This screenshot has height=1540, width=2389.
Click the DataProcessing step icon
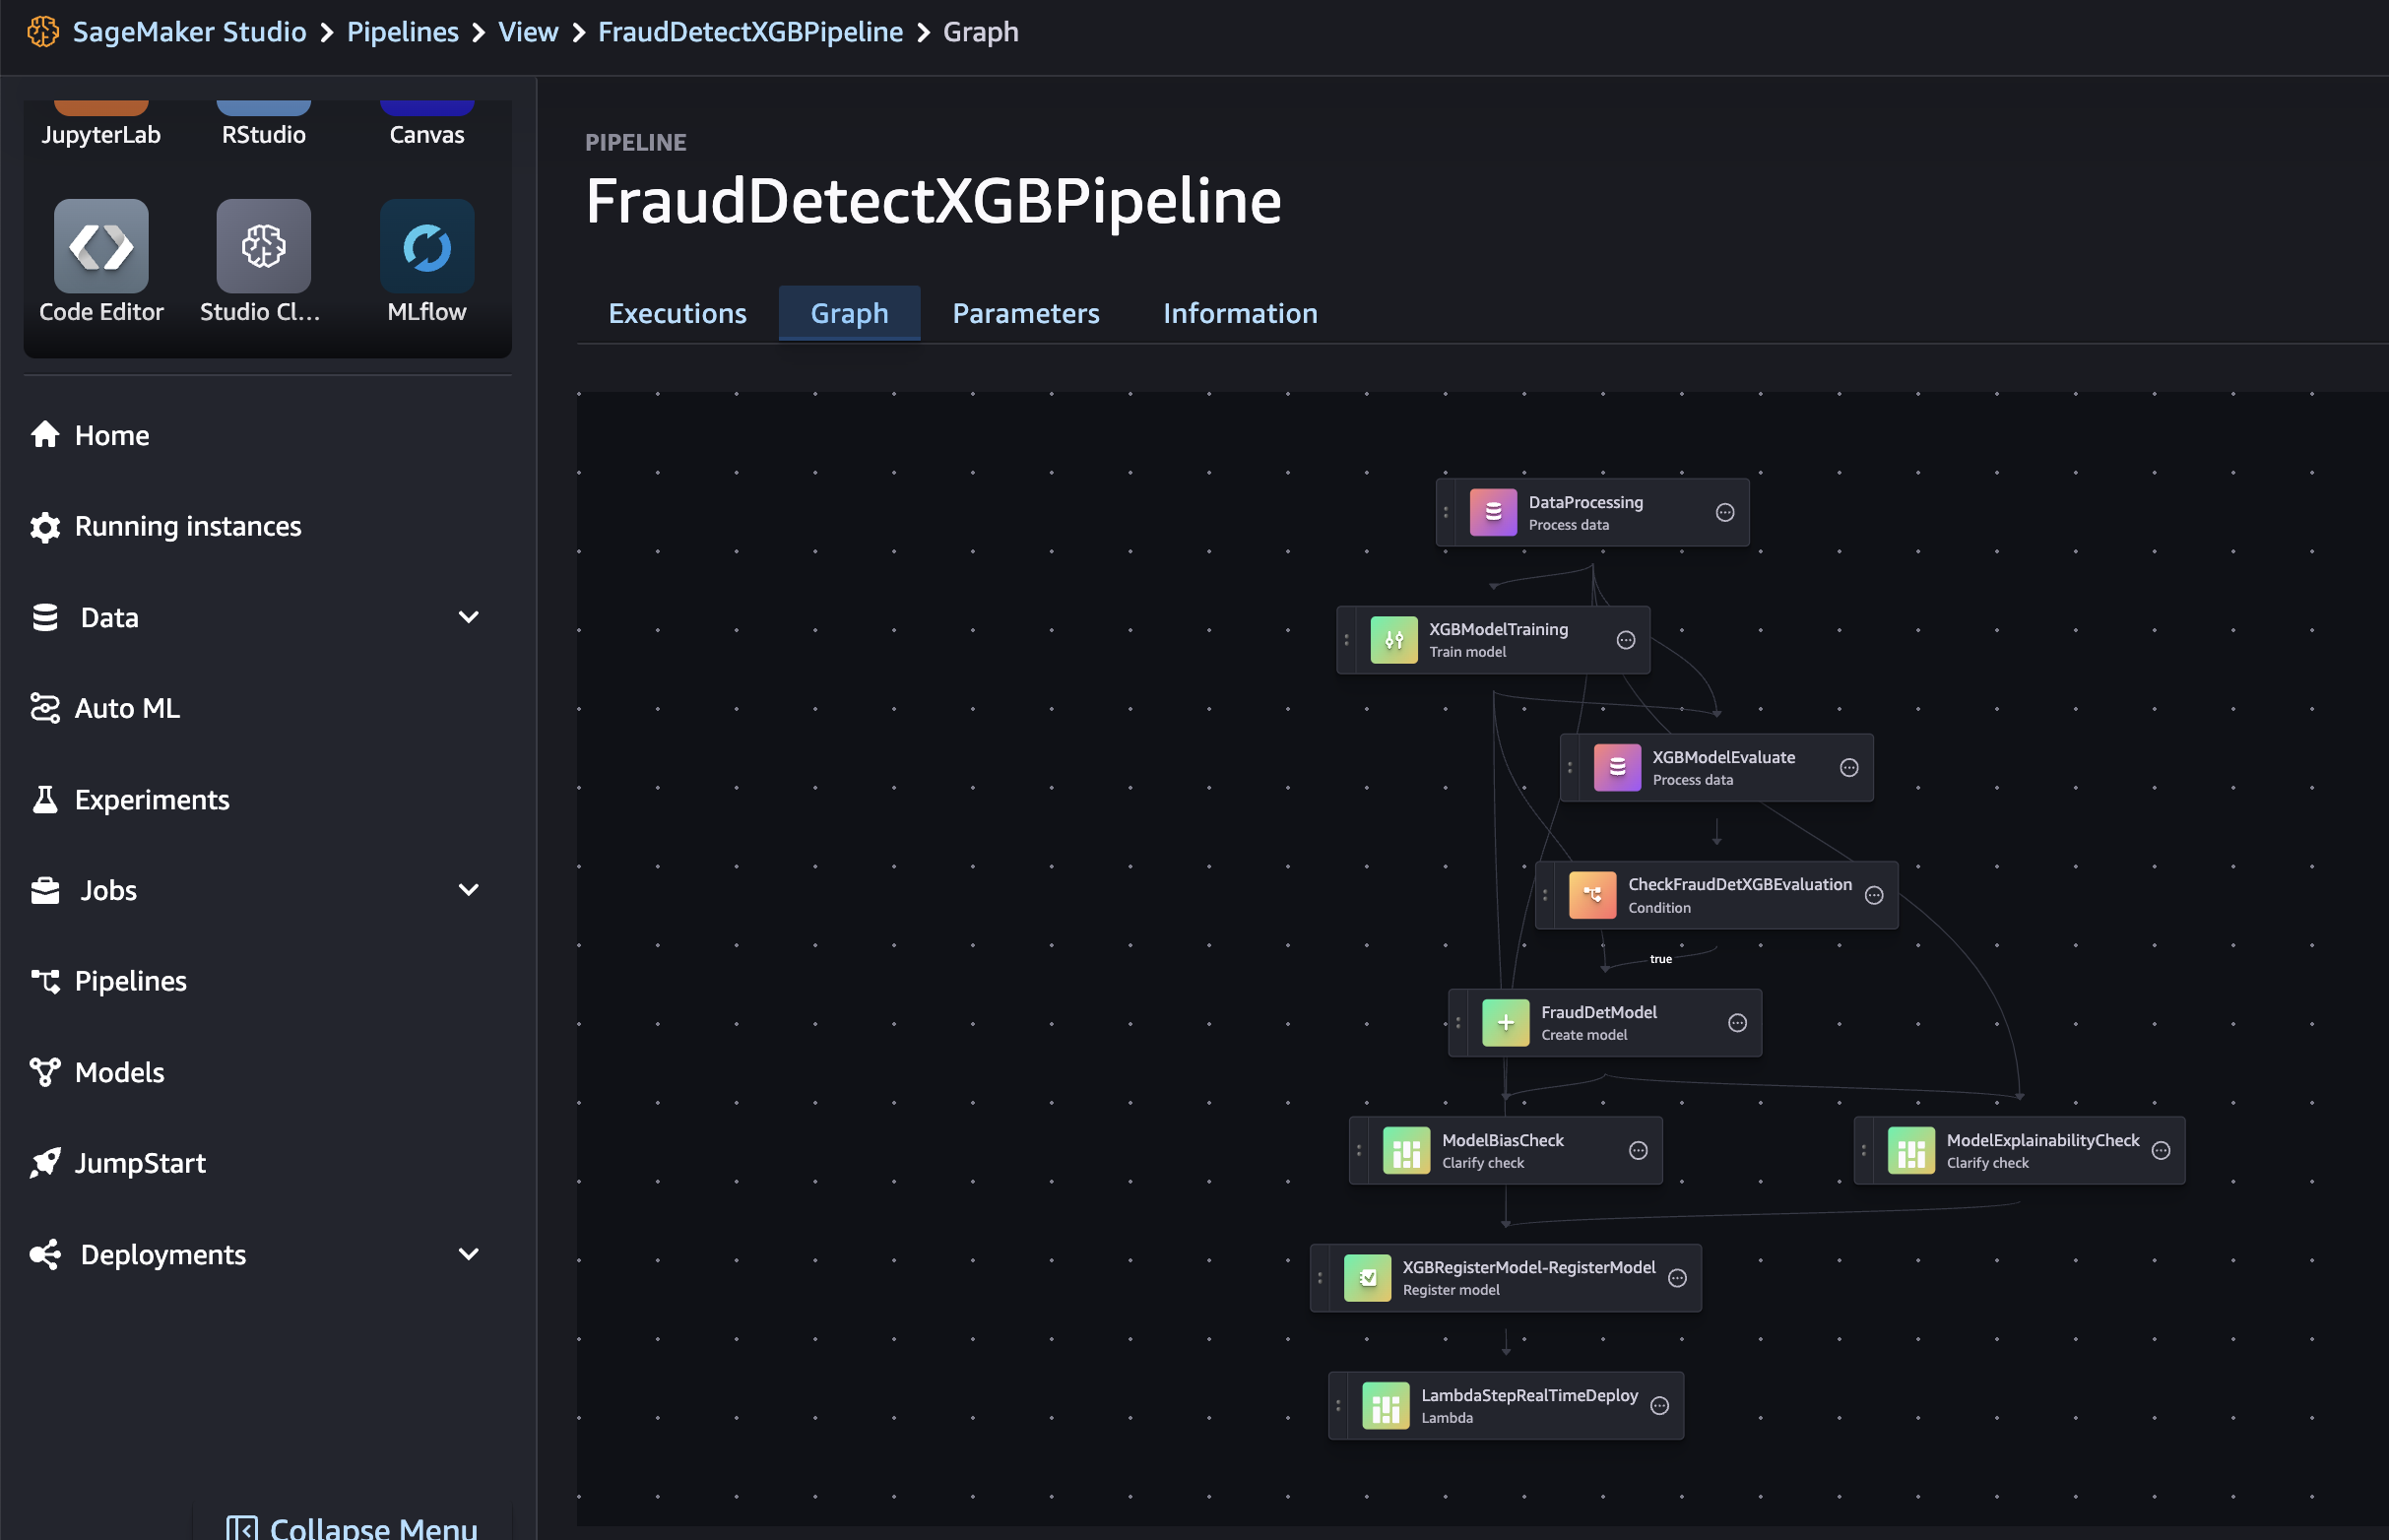tap(1492, 513)
